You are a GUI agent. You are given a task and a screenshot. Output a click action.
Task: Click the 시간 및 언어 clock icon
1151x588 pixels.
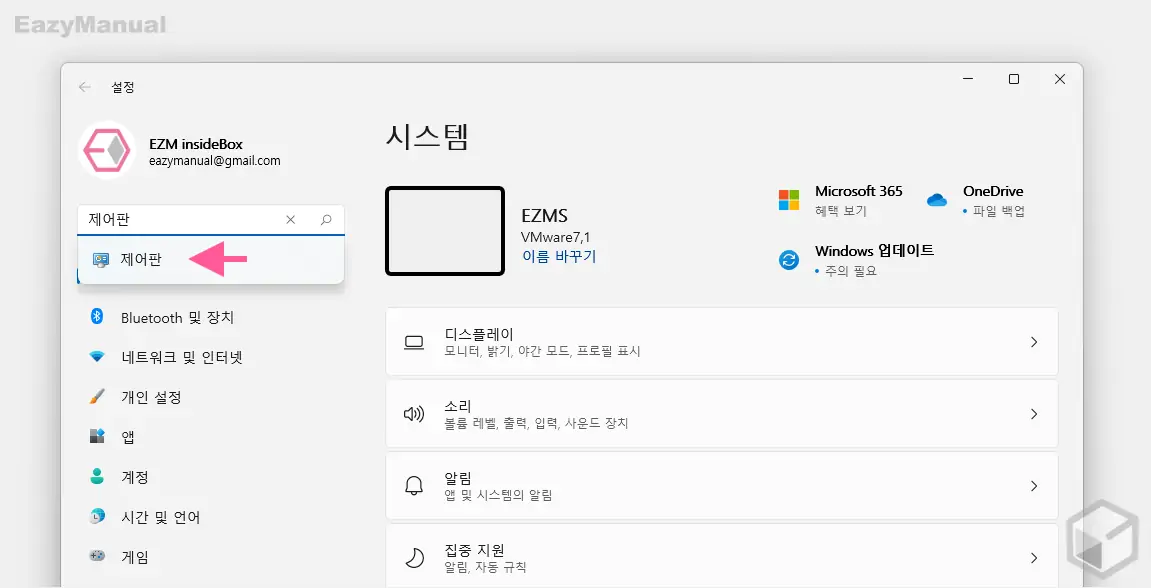coord(97,517)
